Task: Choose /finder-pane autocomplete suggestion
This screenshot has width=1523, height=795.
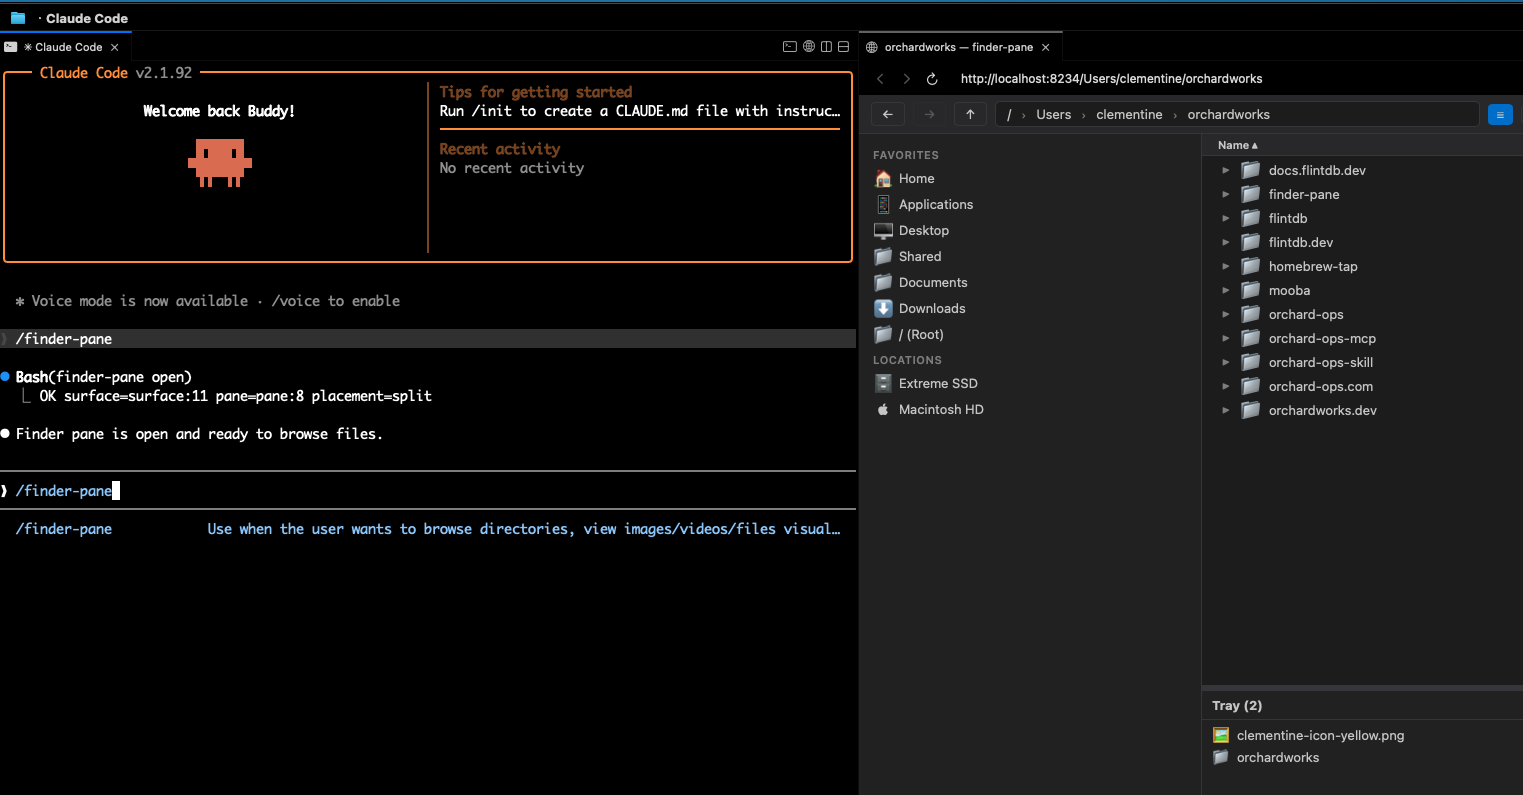Action: (428, 529)
